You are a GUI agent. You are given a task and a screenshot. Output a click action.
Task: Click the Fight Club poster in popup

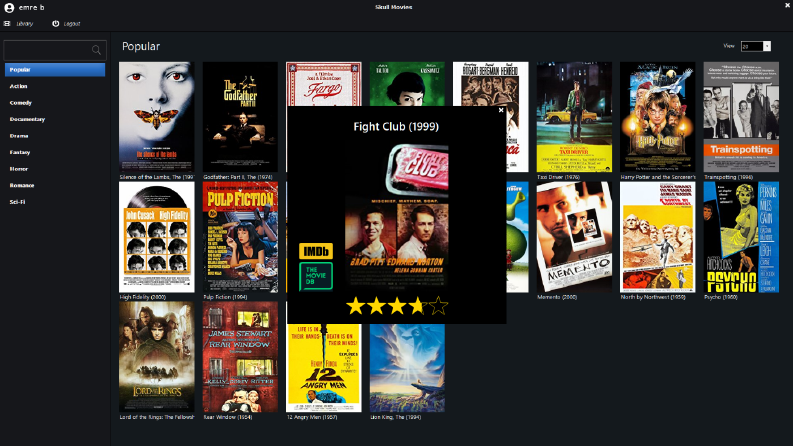[396, 216]
